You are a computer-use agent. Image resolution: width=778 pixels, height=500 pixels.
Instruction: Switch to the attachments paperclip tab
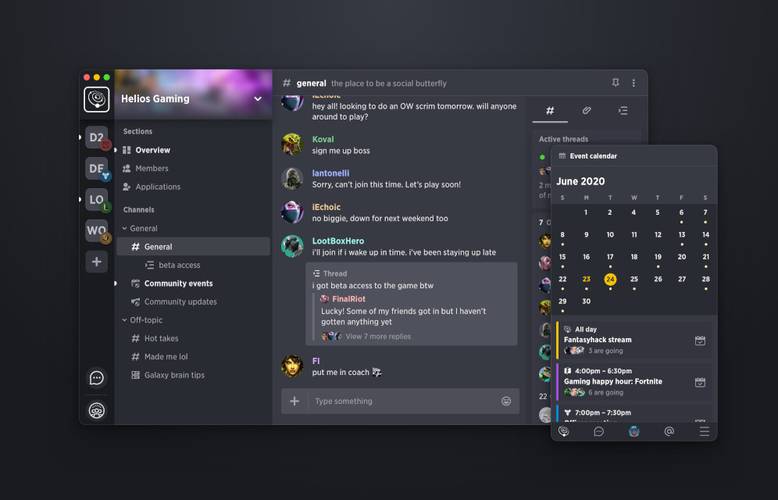coord(586,111)
